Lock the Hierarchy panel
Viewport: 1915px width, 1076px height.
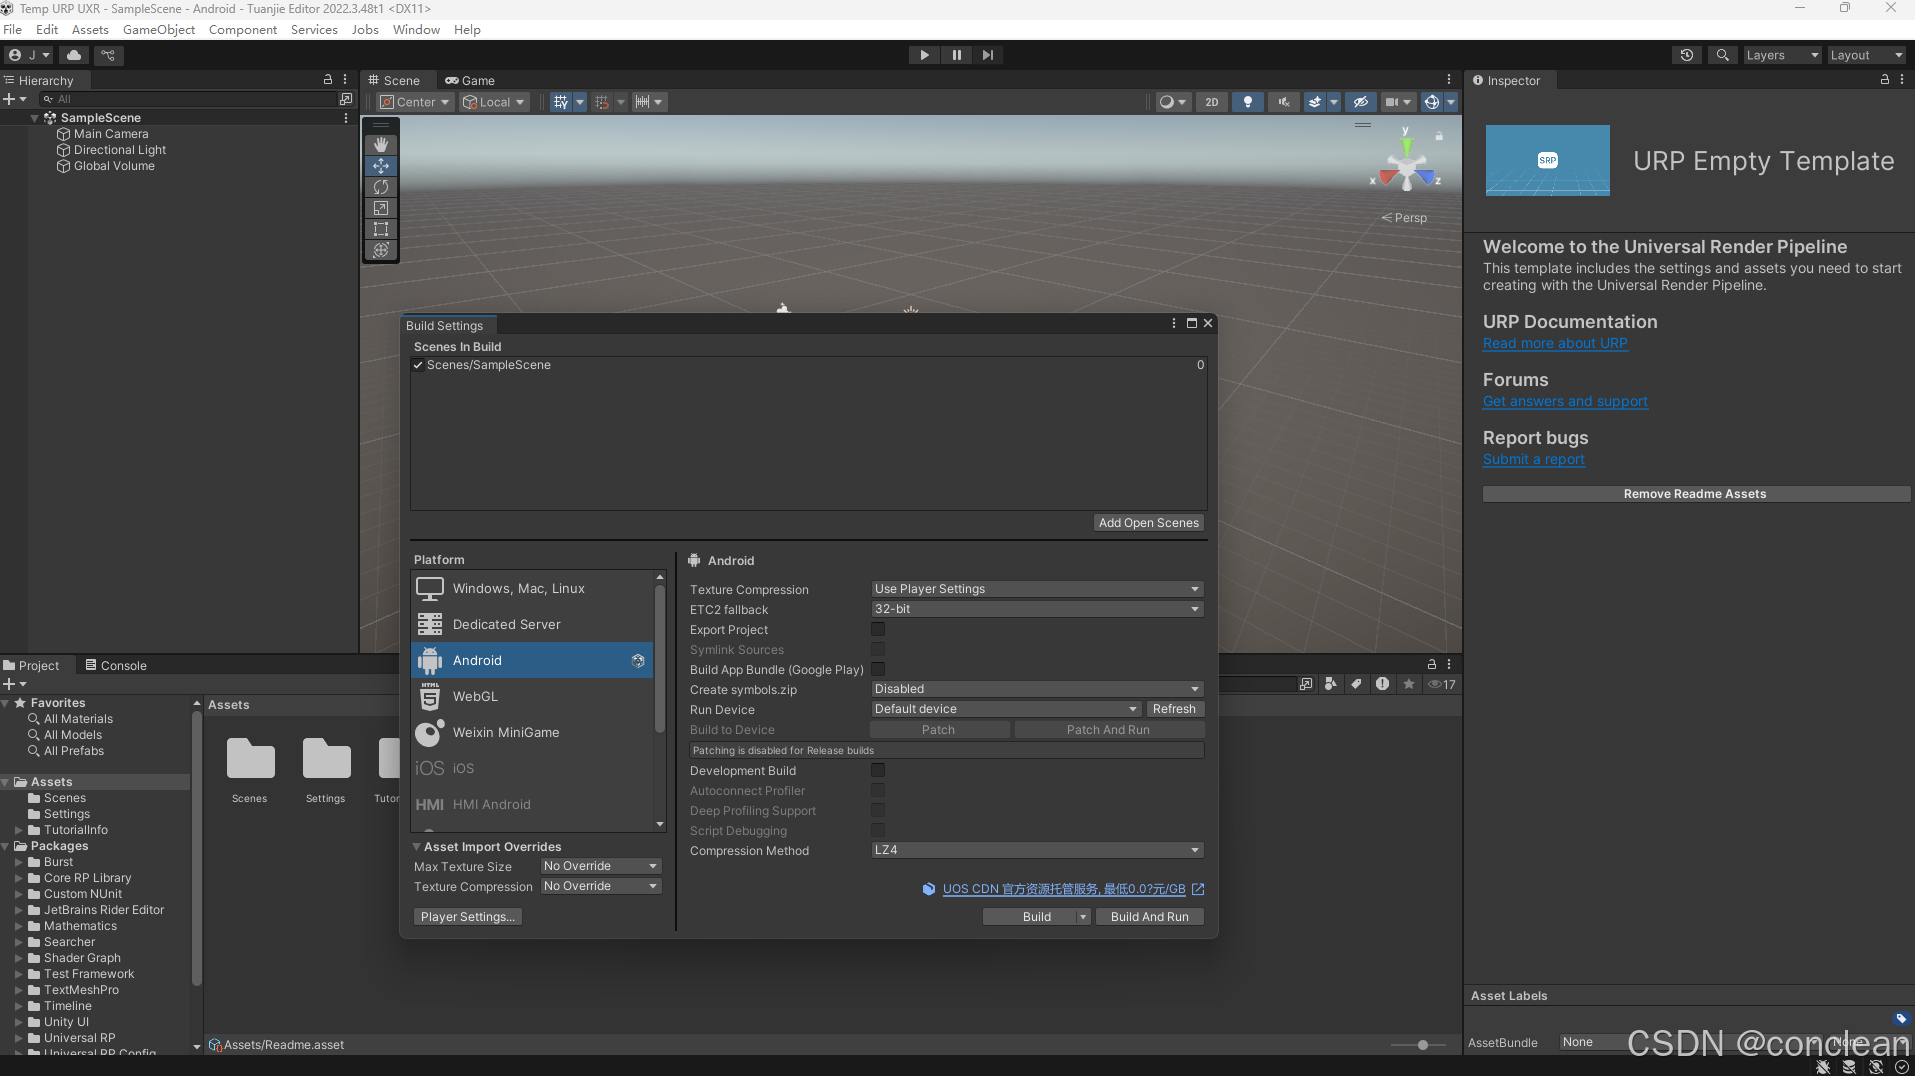tap(327, 80)
